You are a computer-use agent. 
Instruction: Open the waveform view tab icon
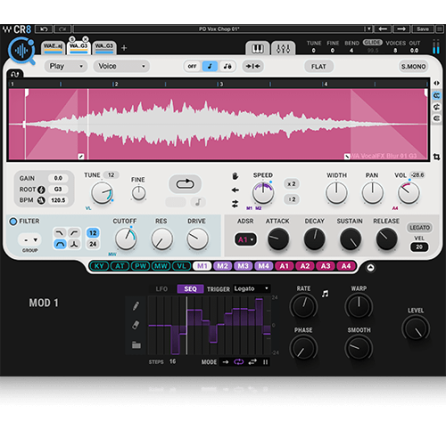pos(15,74)
